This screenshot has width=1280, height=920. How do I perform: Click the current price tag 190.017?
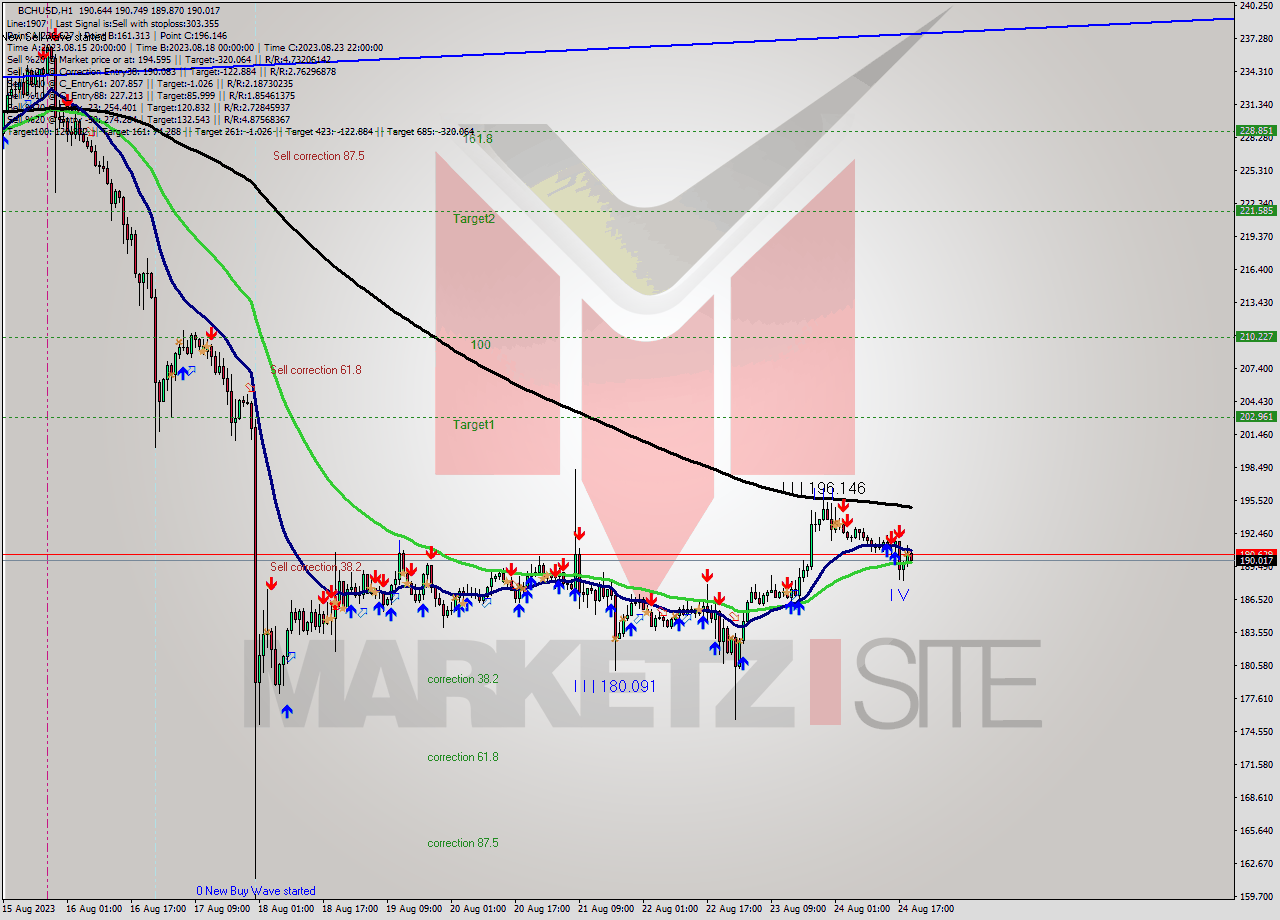(x=1256, y=561)
